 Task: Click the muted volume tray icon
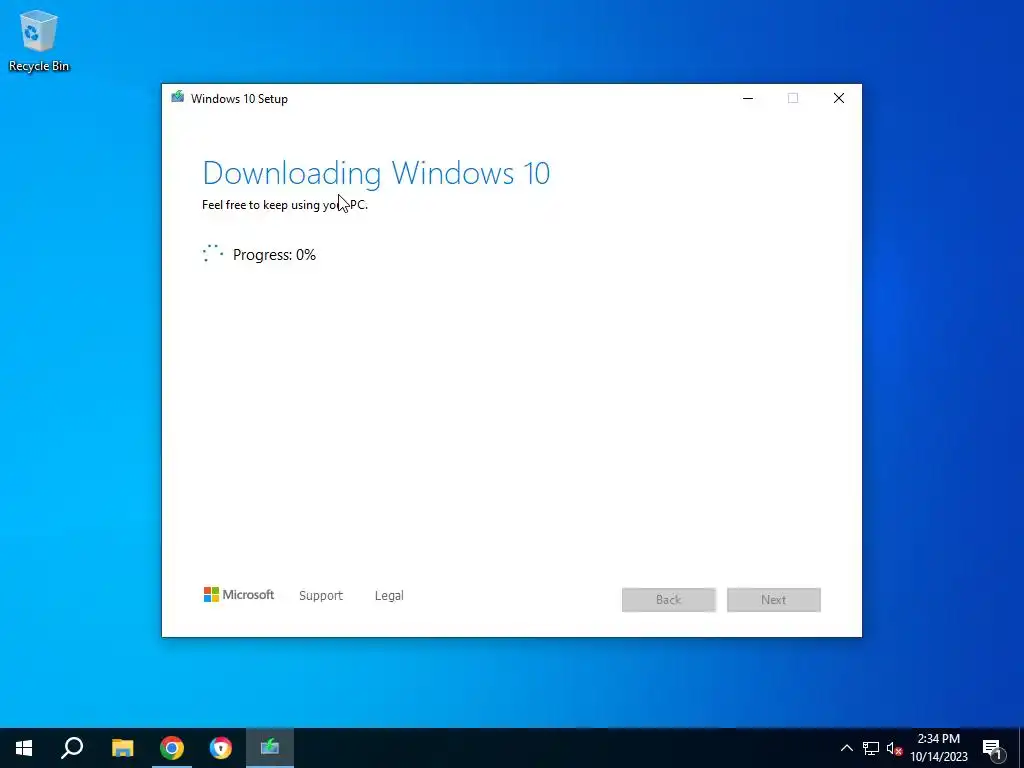click(x=894, y=748)
